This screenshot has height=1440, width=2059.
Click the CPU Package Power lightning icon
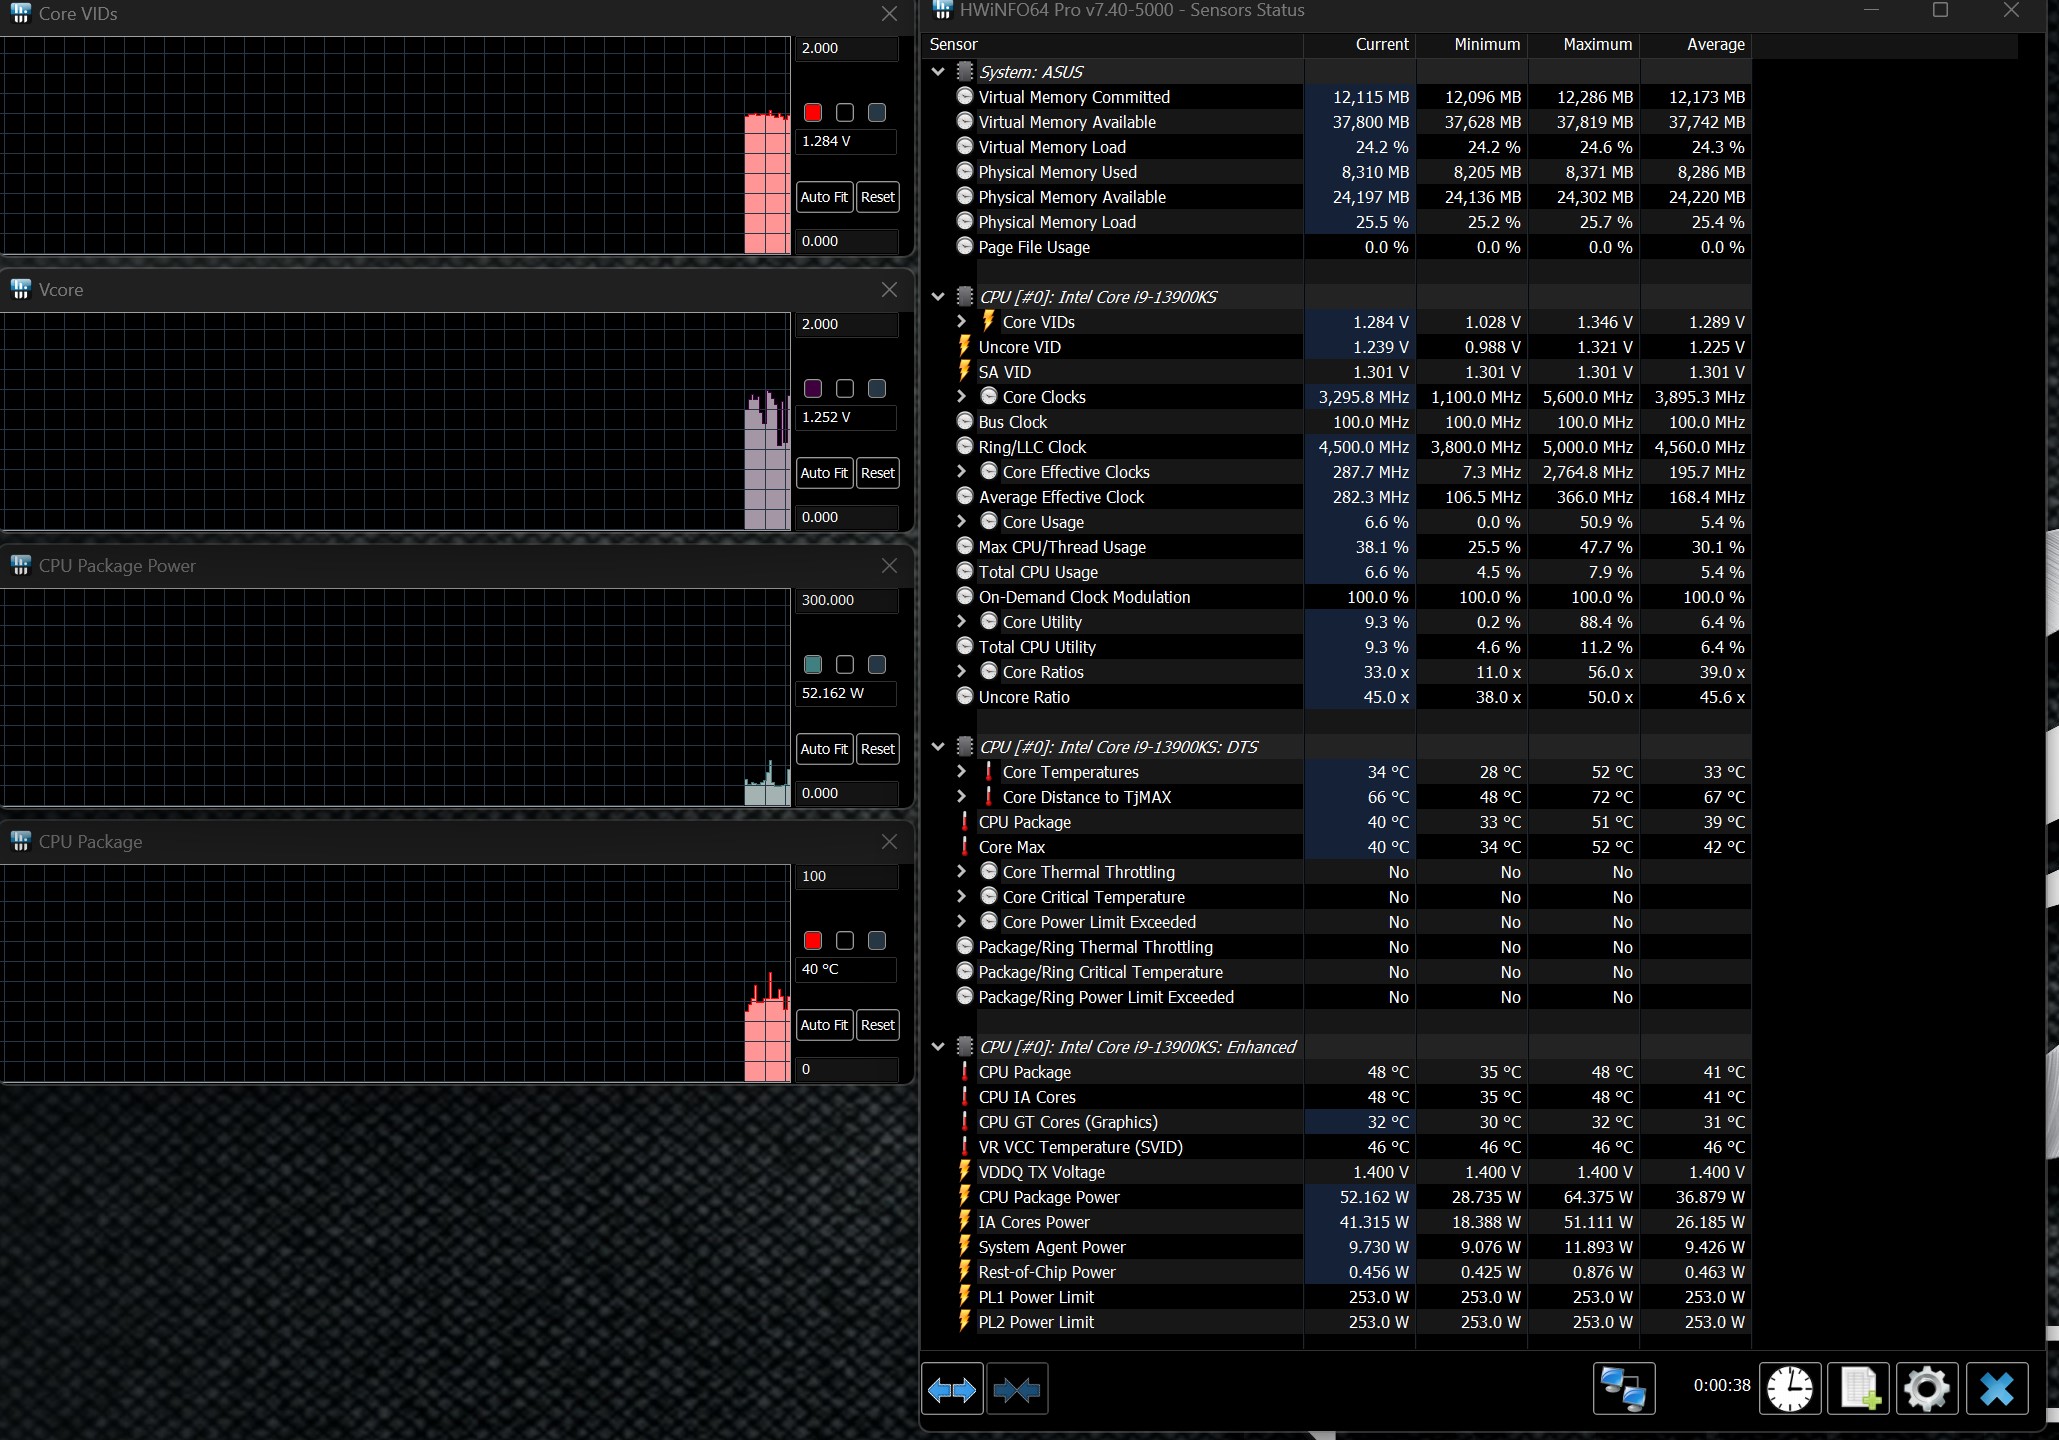click(x=965, y=1196)
